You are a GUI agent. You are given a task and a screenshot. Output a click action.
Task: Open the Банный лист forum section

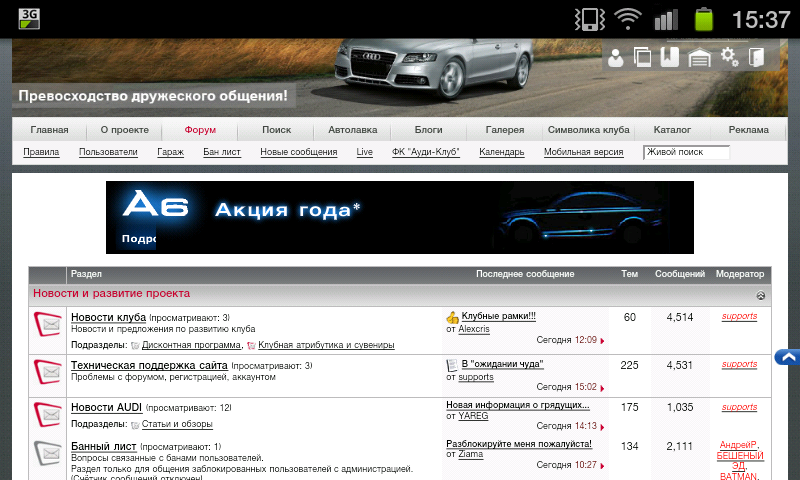click(104, 446)
